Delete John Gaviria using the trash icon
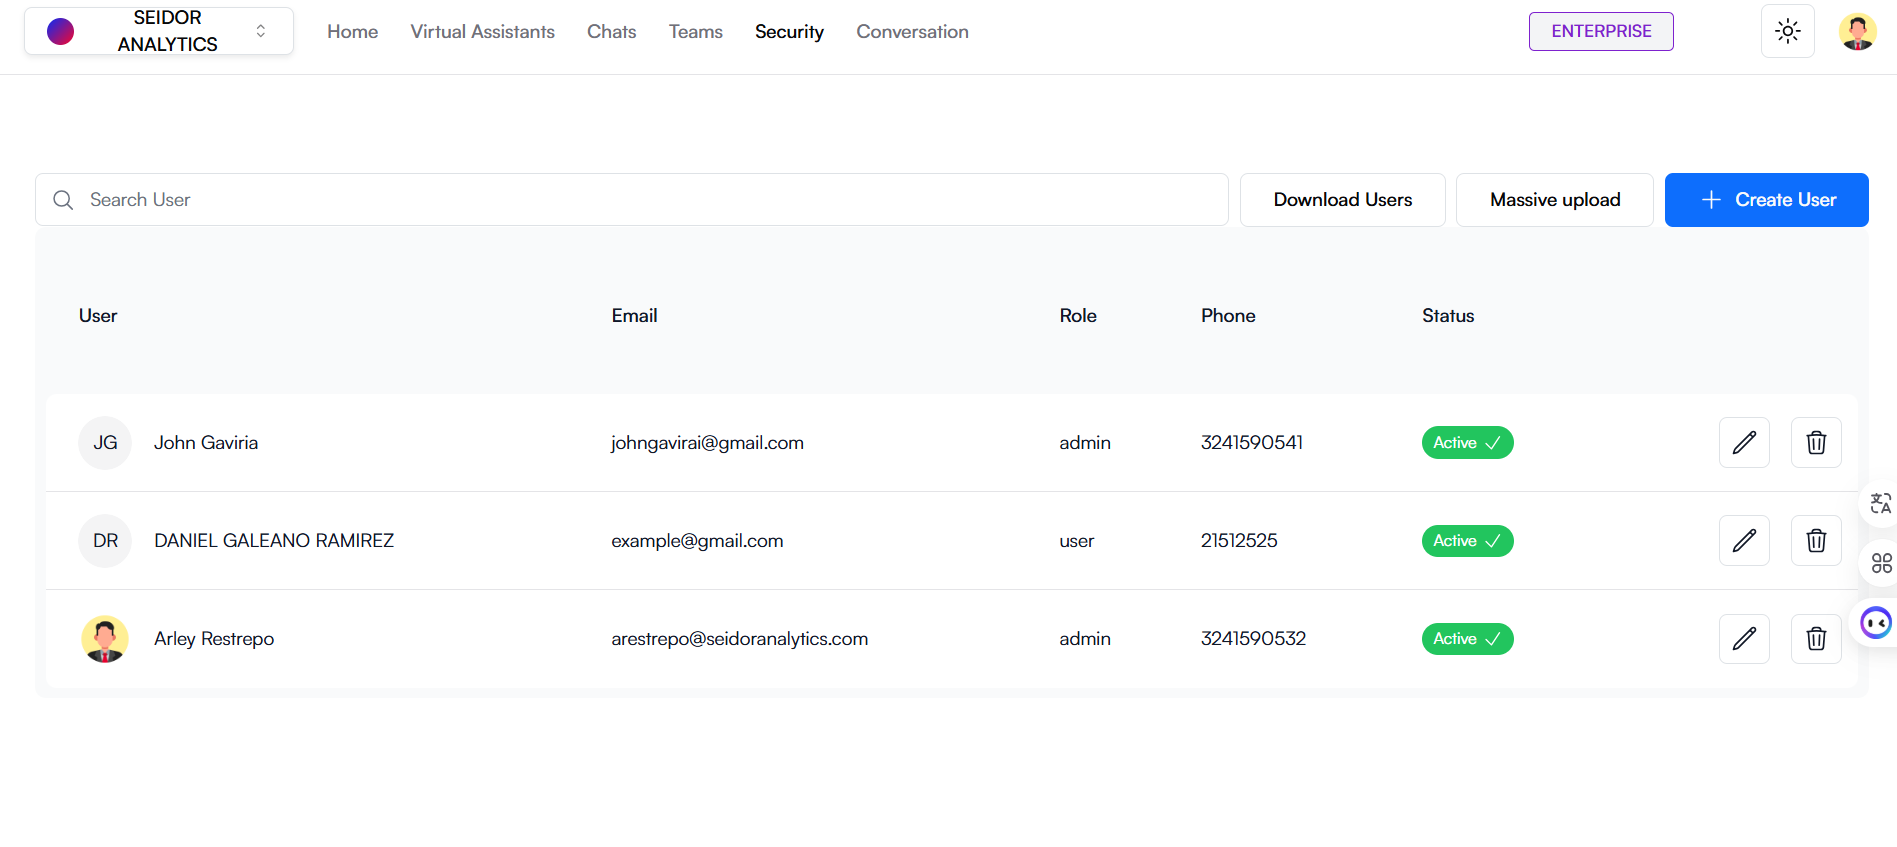 click(1816, 442)
